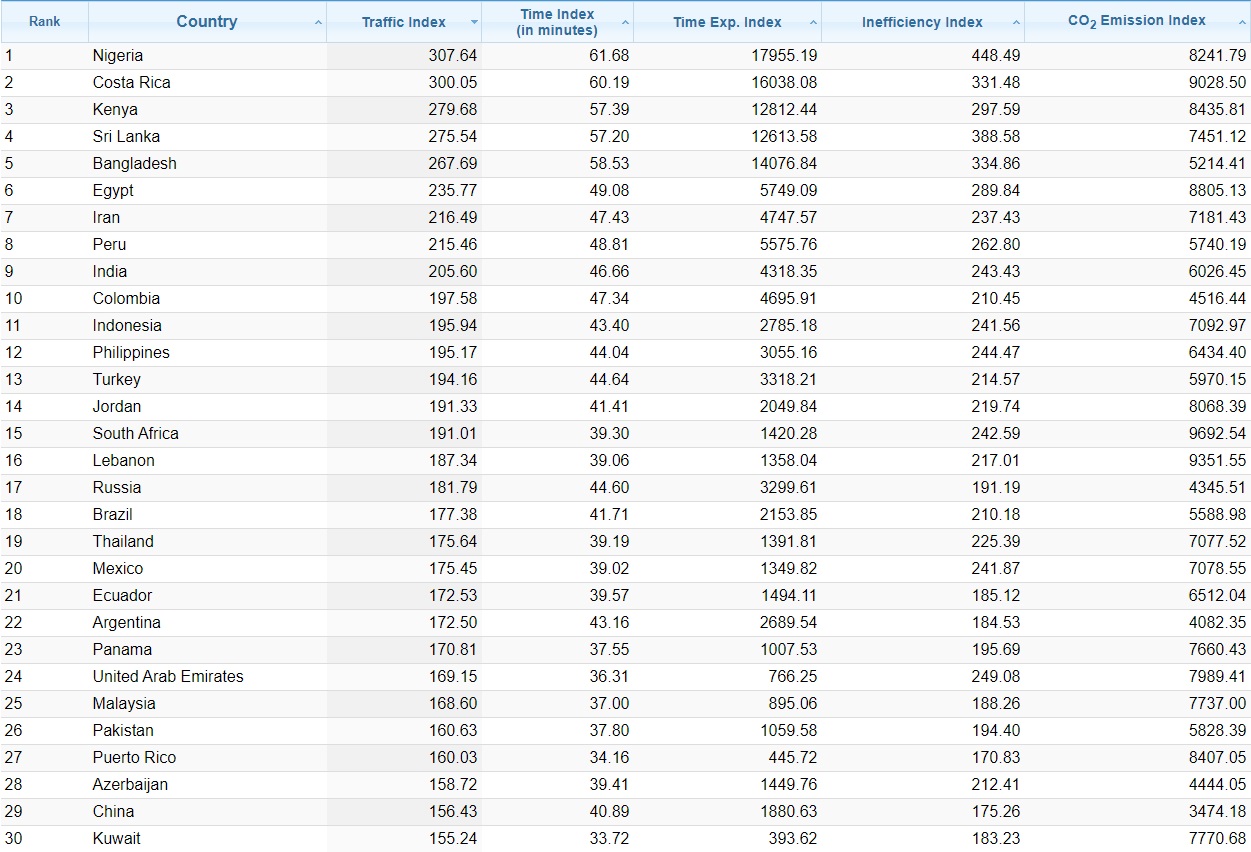The height and width of the screenshot is (852, 1251).
Task: Click sort arrow in Inefficiency Index header
Action: click(1016, 22)
